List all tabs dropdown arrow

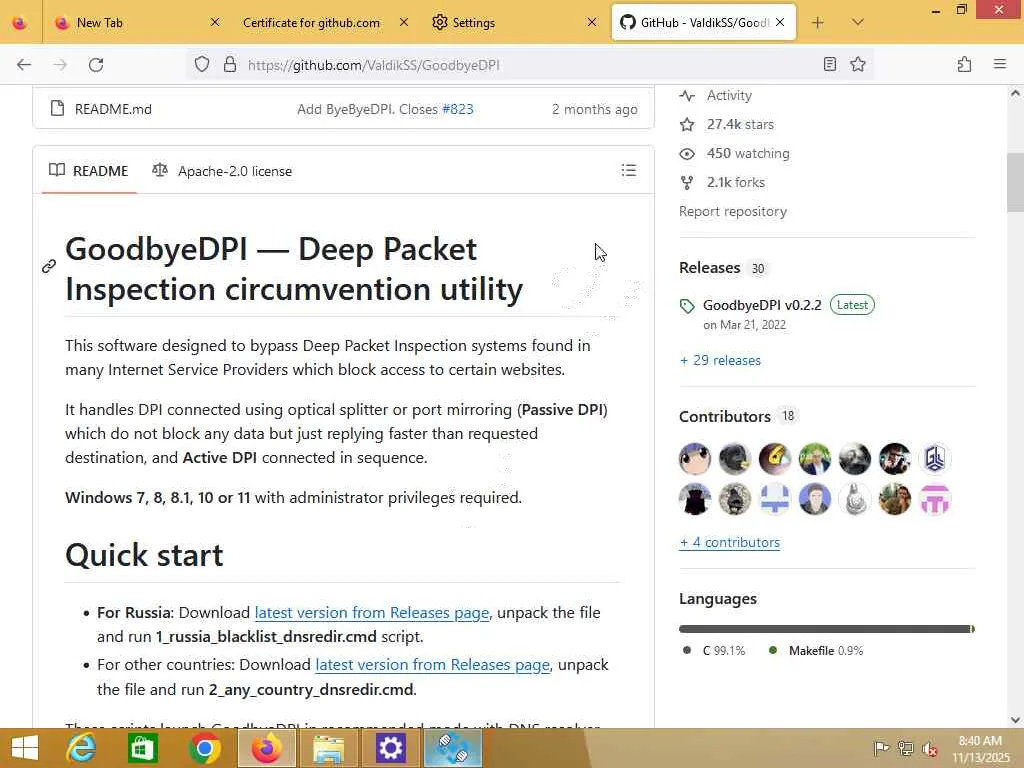tap(858, 23)
